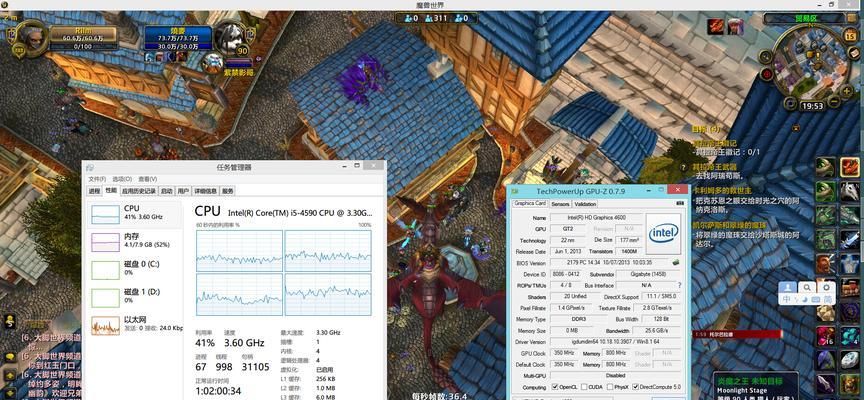This screenshot has height=400, width=864.
Task: Open the tracking icon at minimap's lower left
Action: 791,103
